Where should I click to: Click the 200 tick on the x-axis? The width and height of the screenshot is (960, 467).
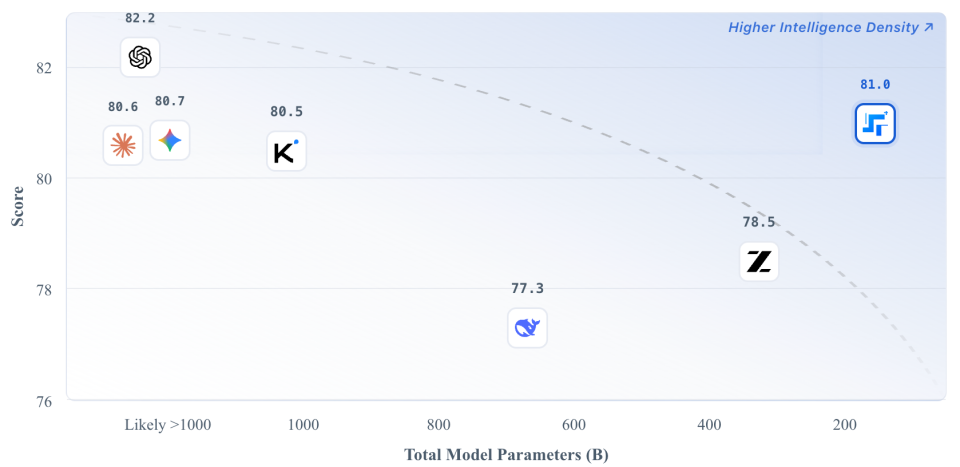click(x=844, y=425)
